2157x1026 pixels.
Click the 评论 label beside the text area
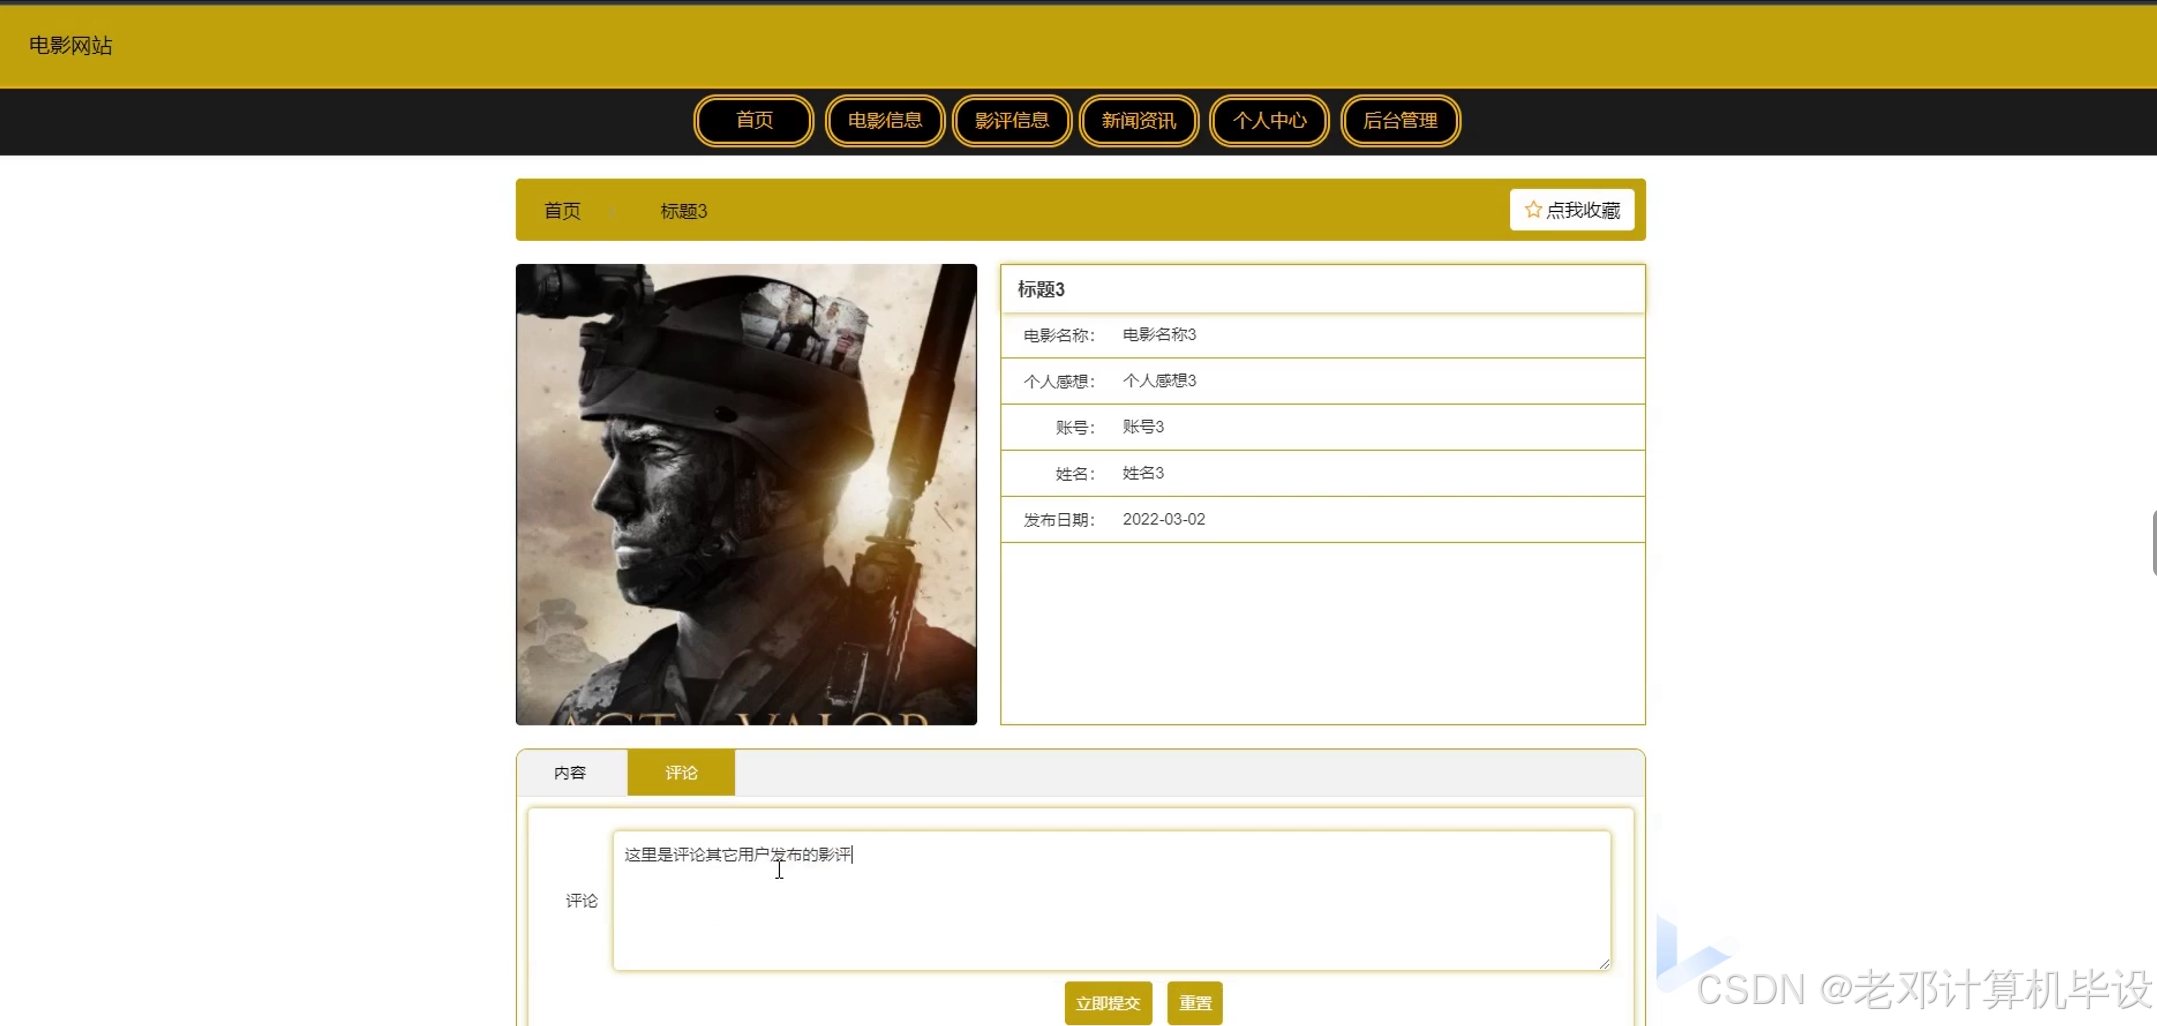point(582,900)
